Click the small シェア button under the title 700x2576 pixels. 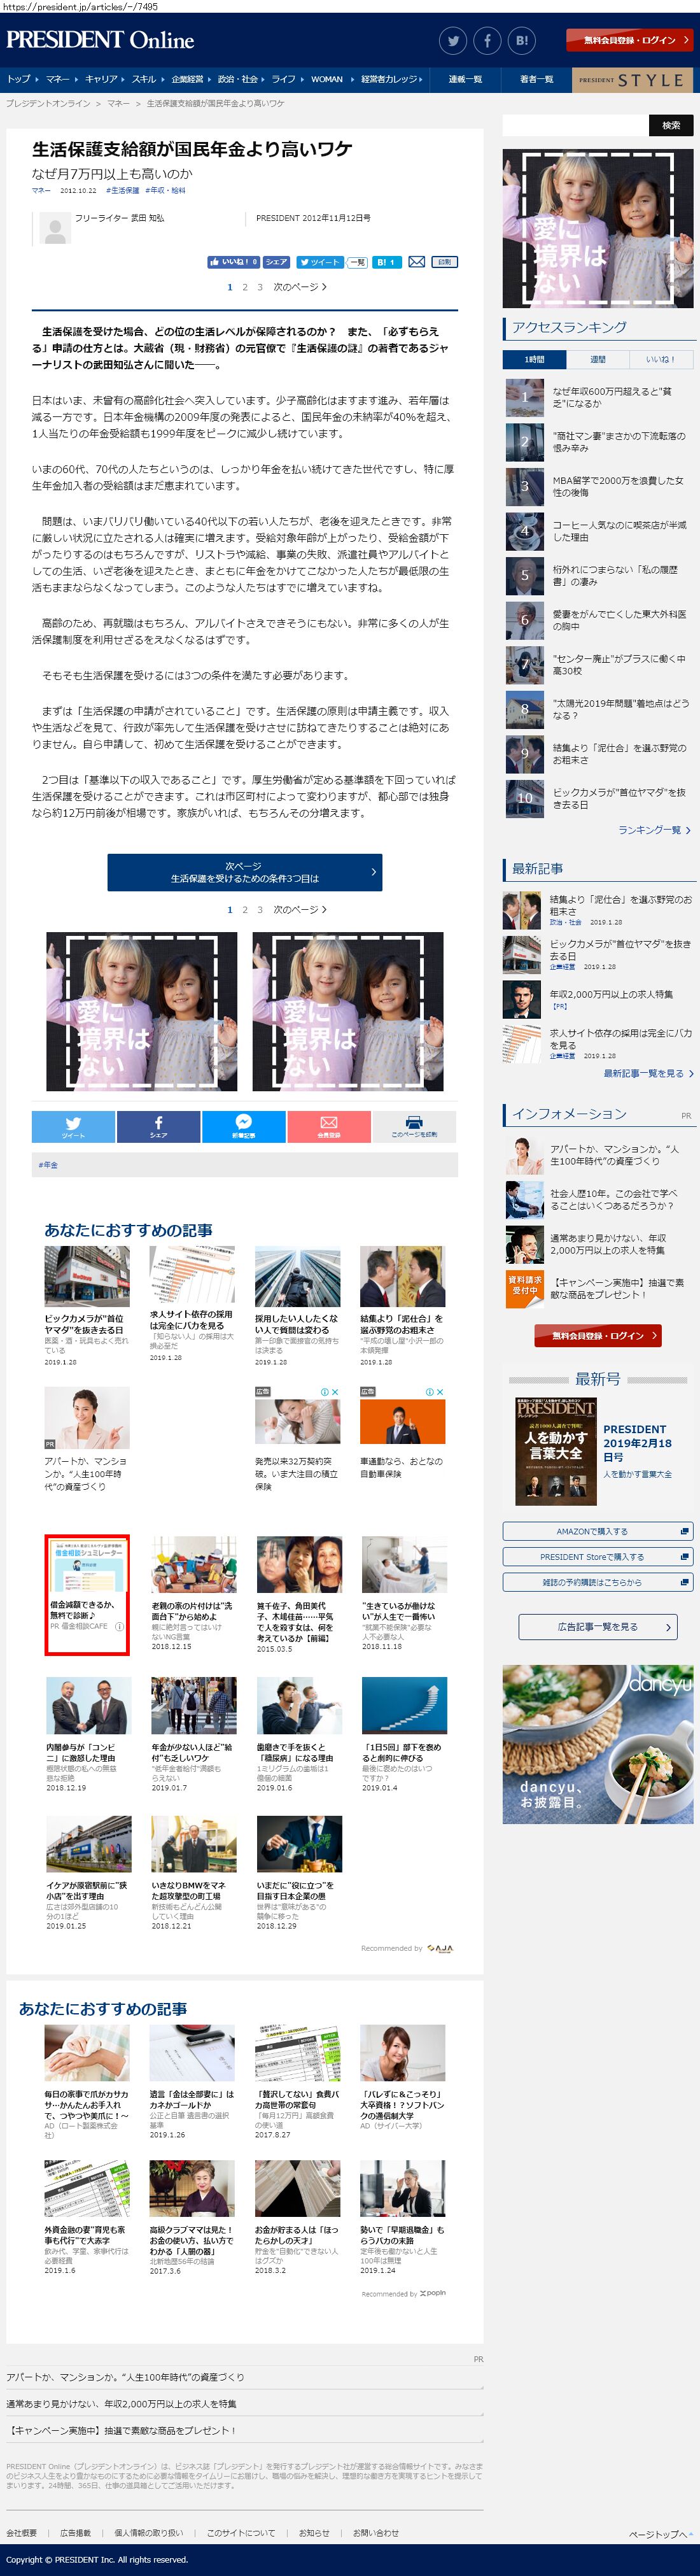point(277,262)
